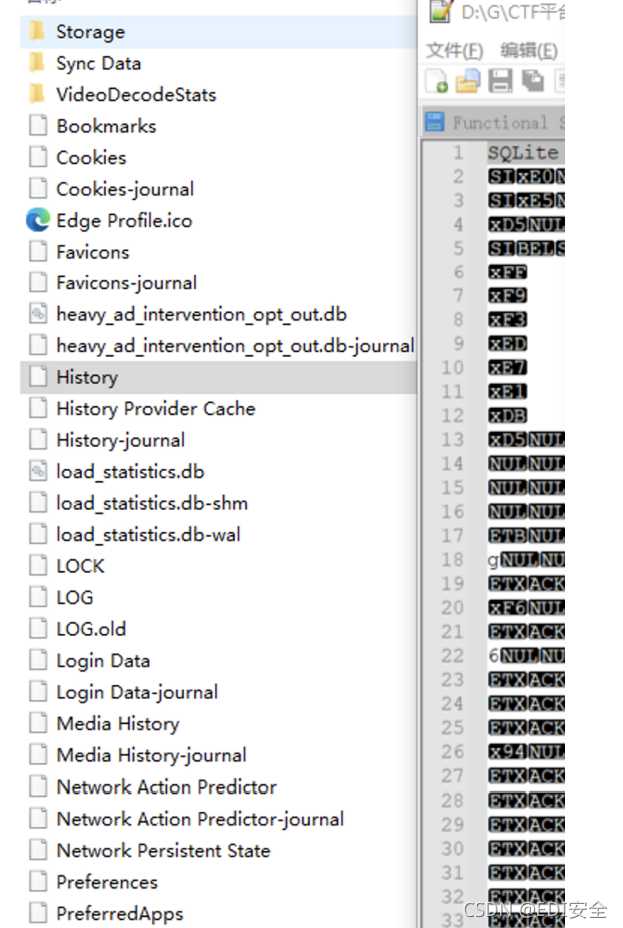Click the file icon beside Favicons
Image resolution: width=623 pixels, height=928 pixels.
(x=38, y=251)
